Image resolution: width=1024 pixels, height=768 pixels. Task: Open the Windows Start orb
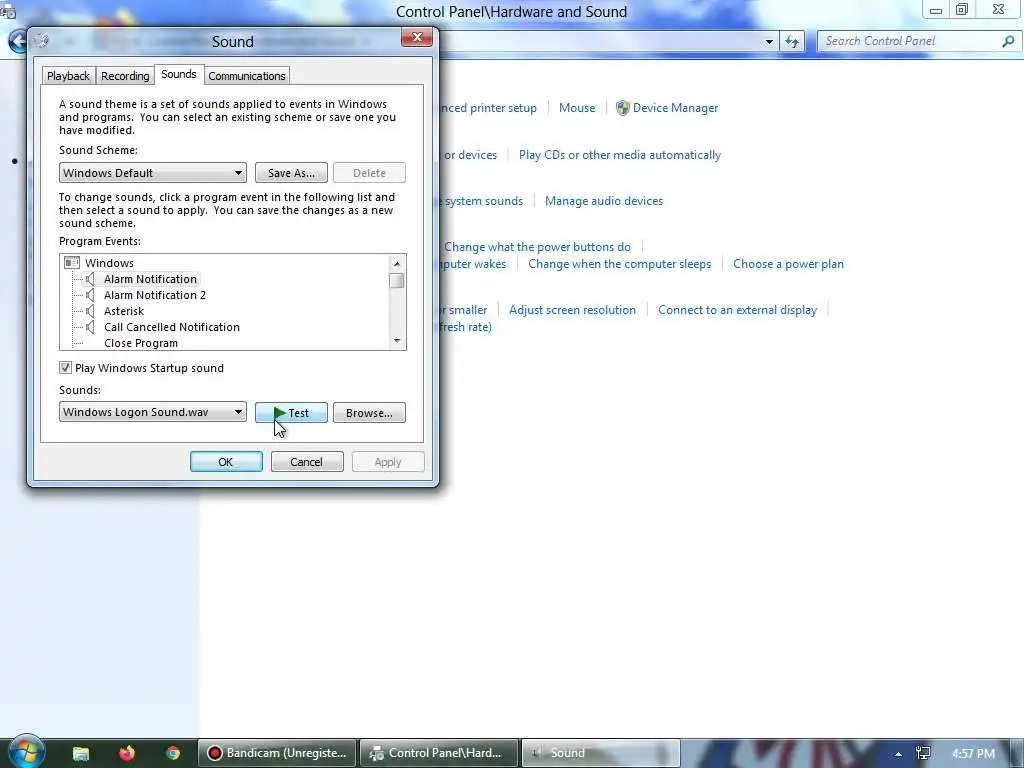(25, 753)
